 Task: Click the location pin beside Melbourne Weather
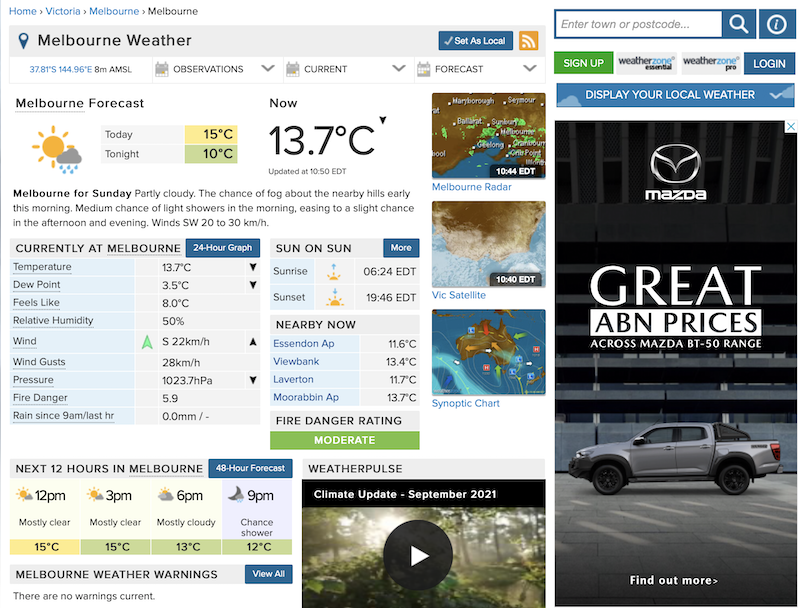[x=24, y=42]
